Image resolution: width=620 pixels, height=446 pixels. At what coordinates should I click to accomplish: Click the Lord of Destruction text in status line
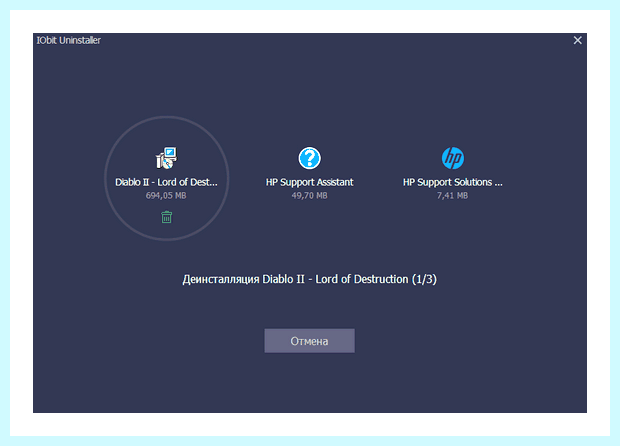pyautogui.click(x=361, y=279)
